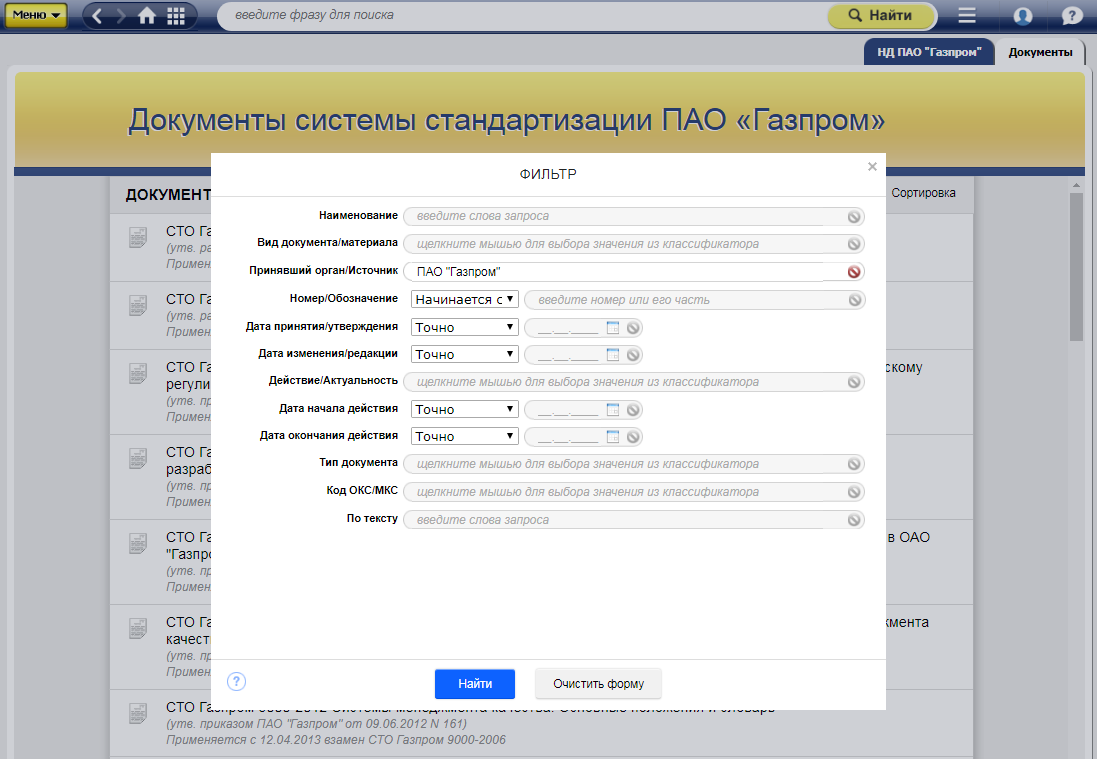Open calendar for 'Дата принятия/утверждения'

click(613, 327)
